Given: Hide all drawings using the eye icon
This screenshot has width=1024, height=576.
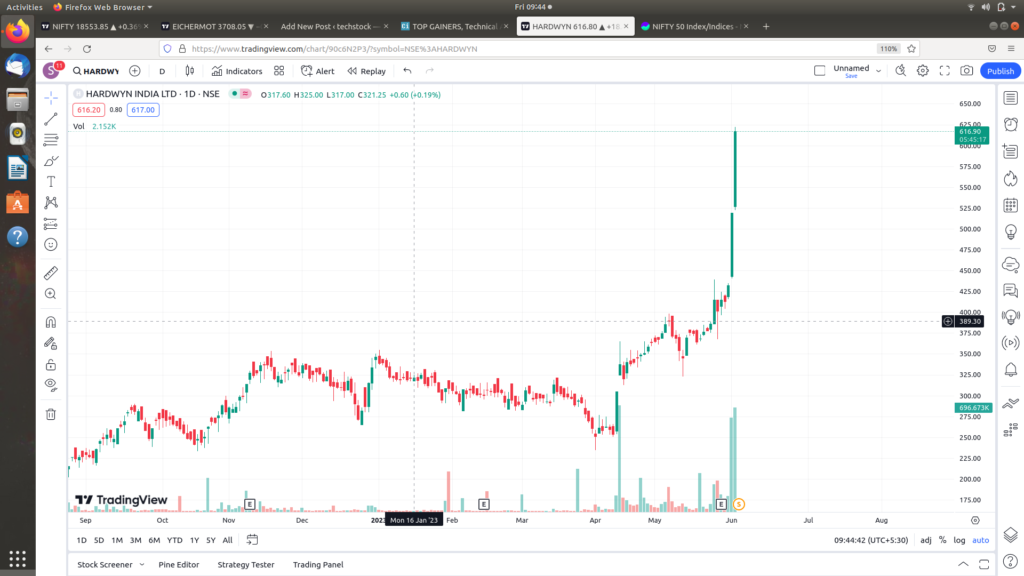Looking at the screenshot, I should (x=51, y=384).
